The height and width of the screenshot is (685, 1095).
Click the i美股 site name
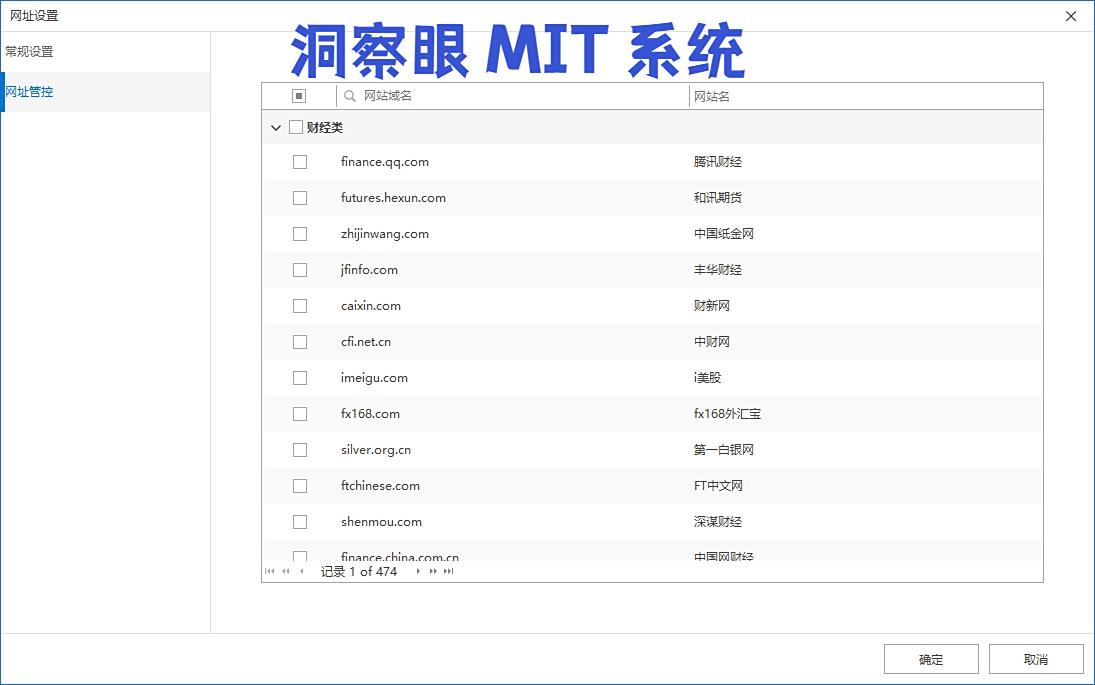707,378
